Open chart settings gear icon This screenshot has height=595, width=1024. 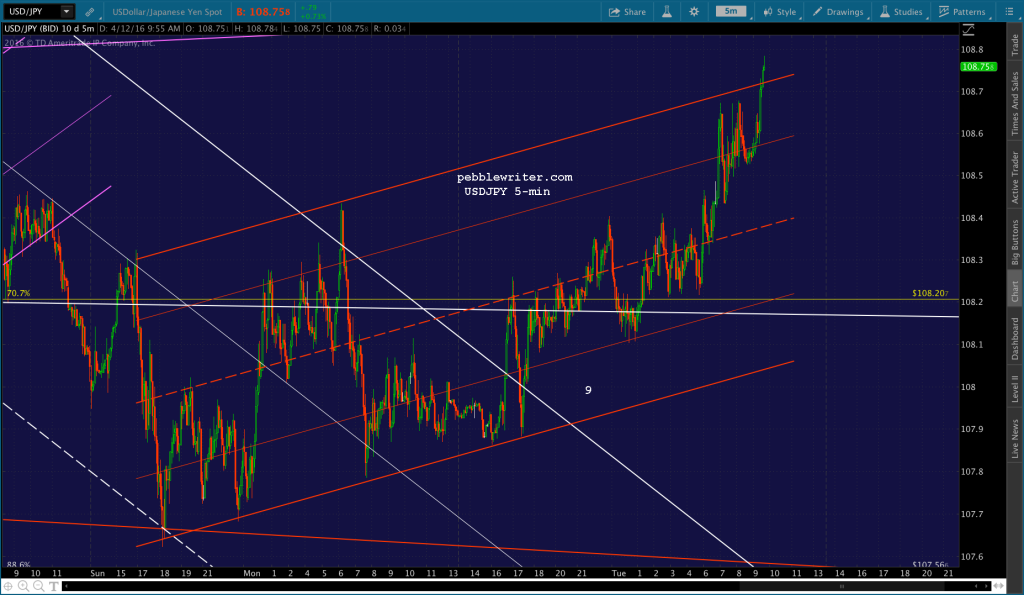point(694,12)
